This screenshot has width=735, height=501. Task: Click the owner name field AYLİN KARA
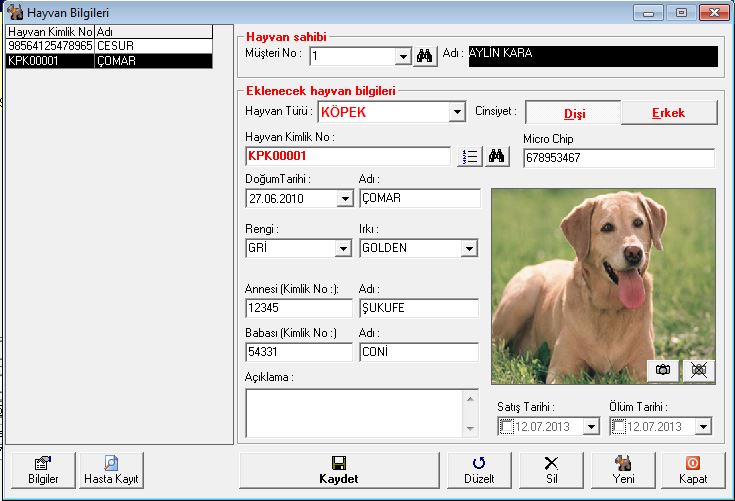point(593,56)
